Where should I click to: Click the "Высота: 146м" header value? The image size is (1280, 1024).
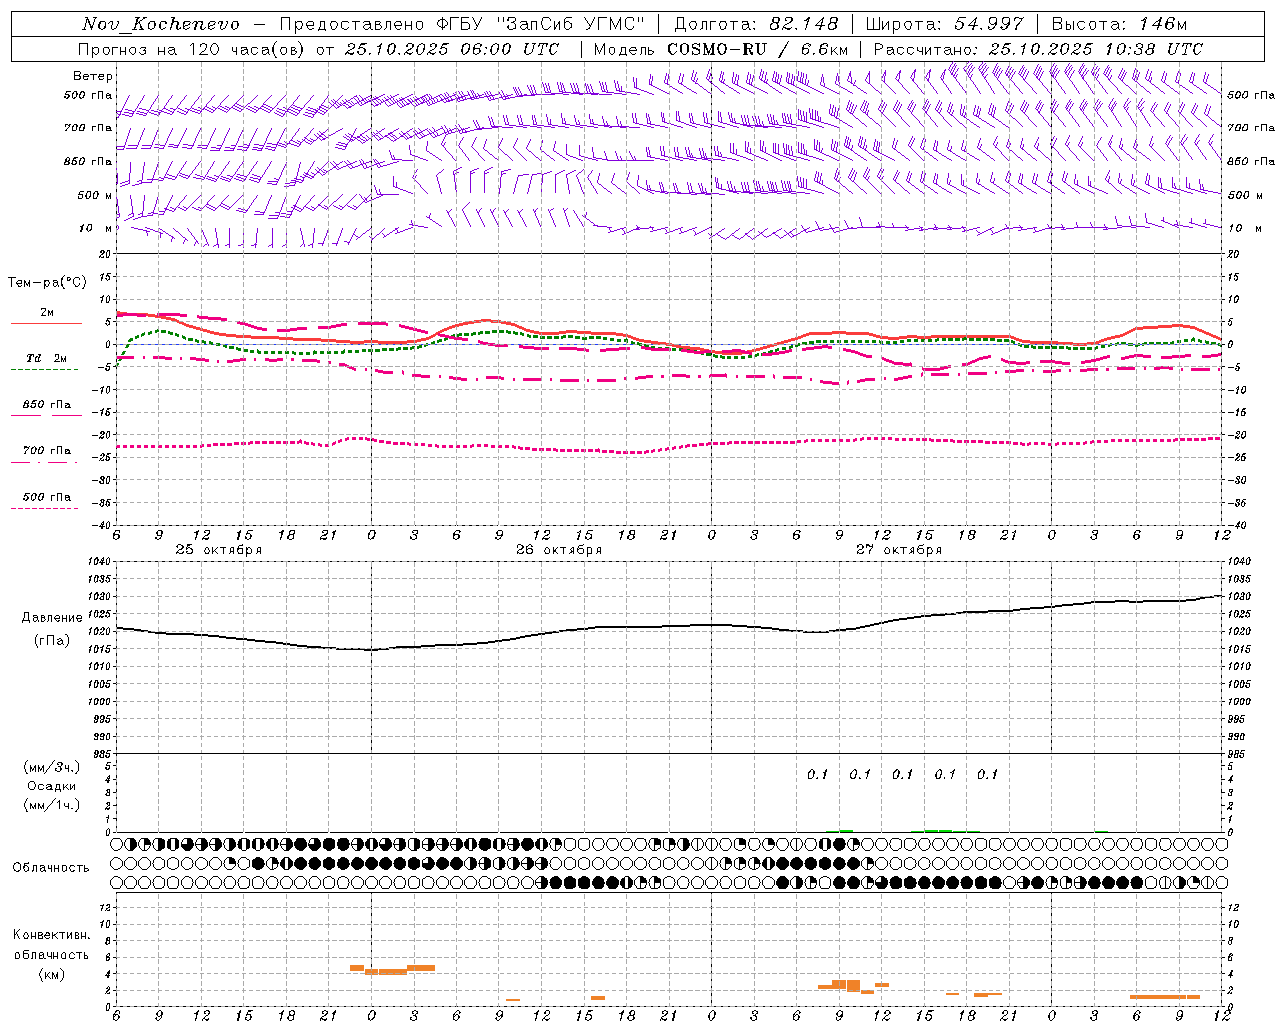pos(1120,24)
